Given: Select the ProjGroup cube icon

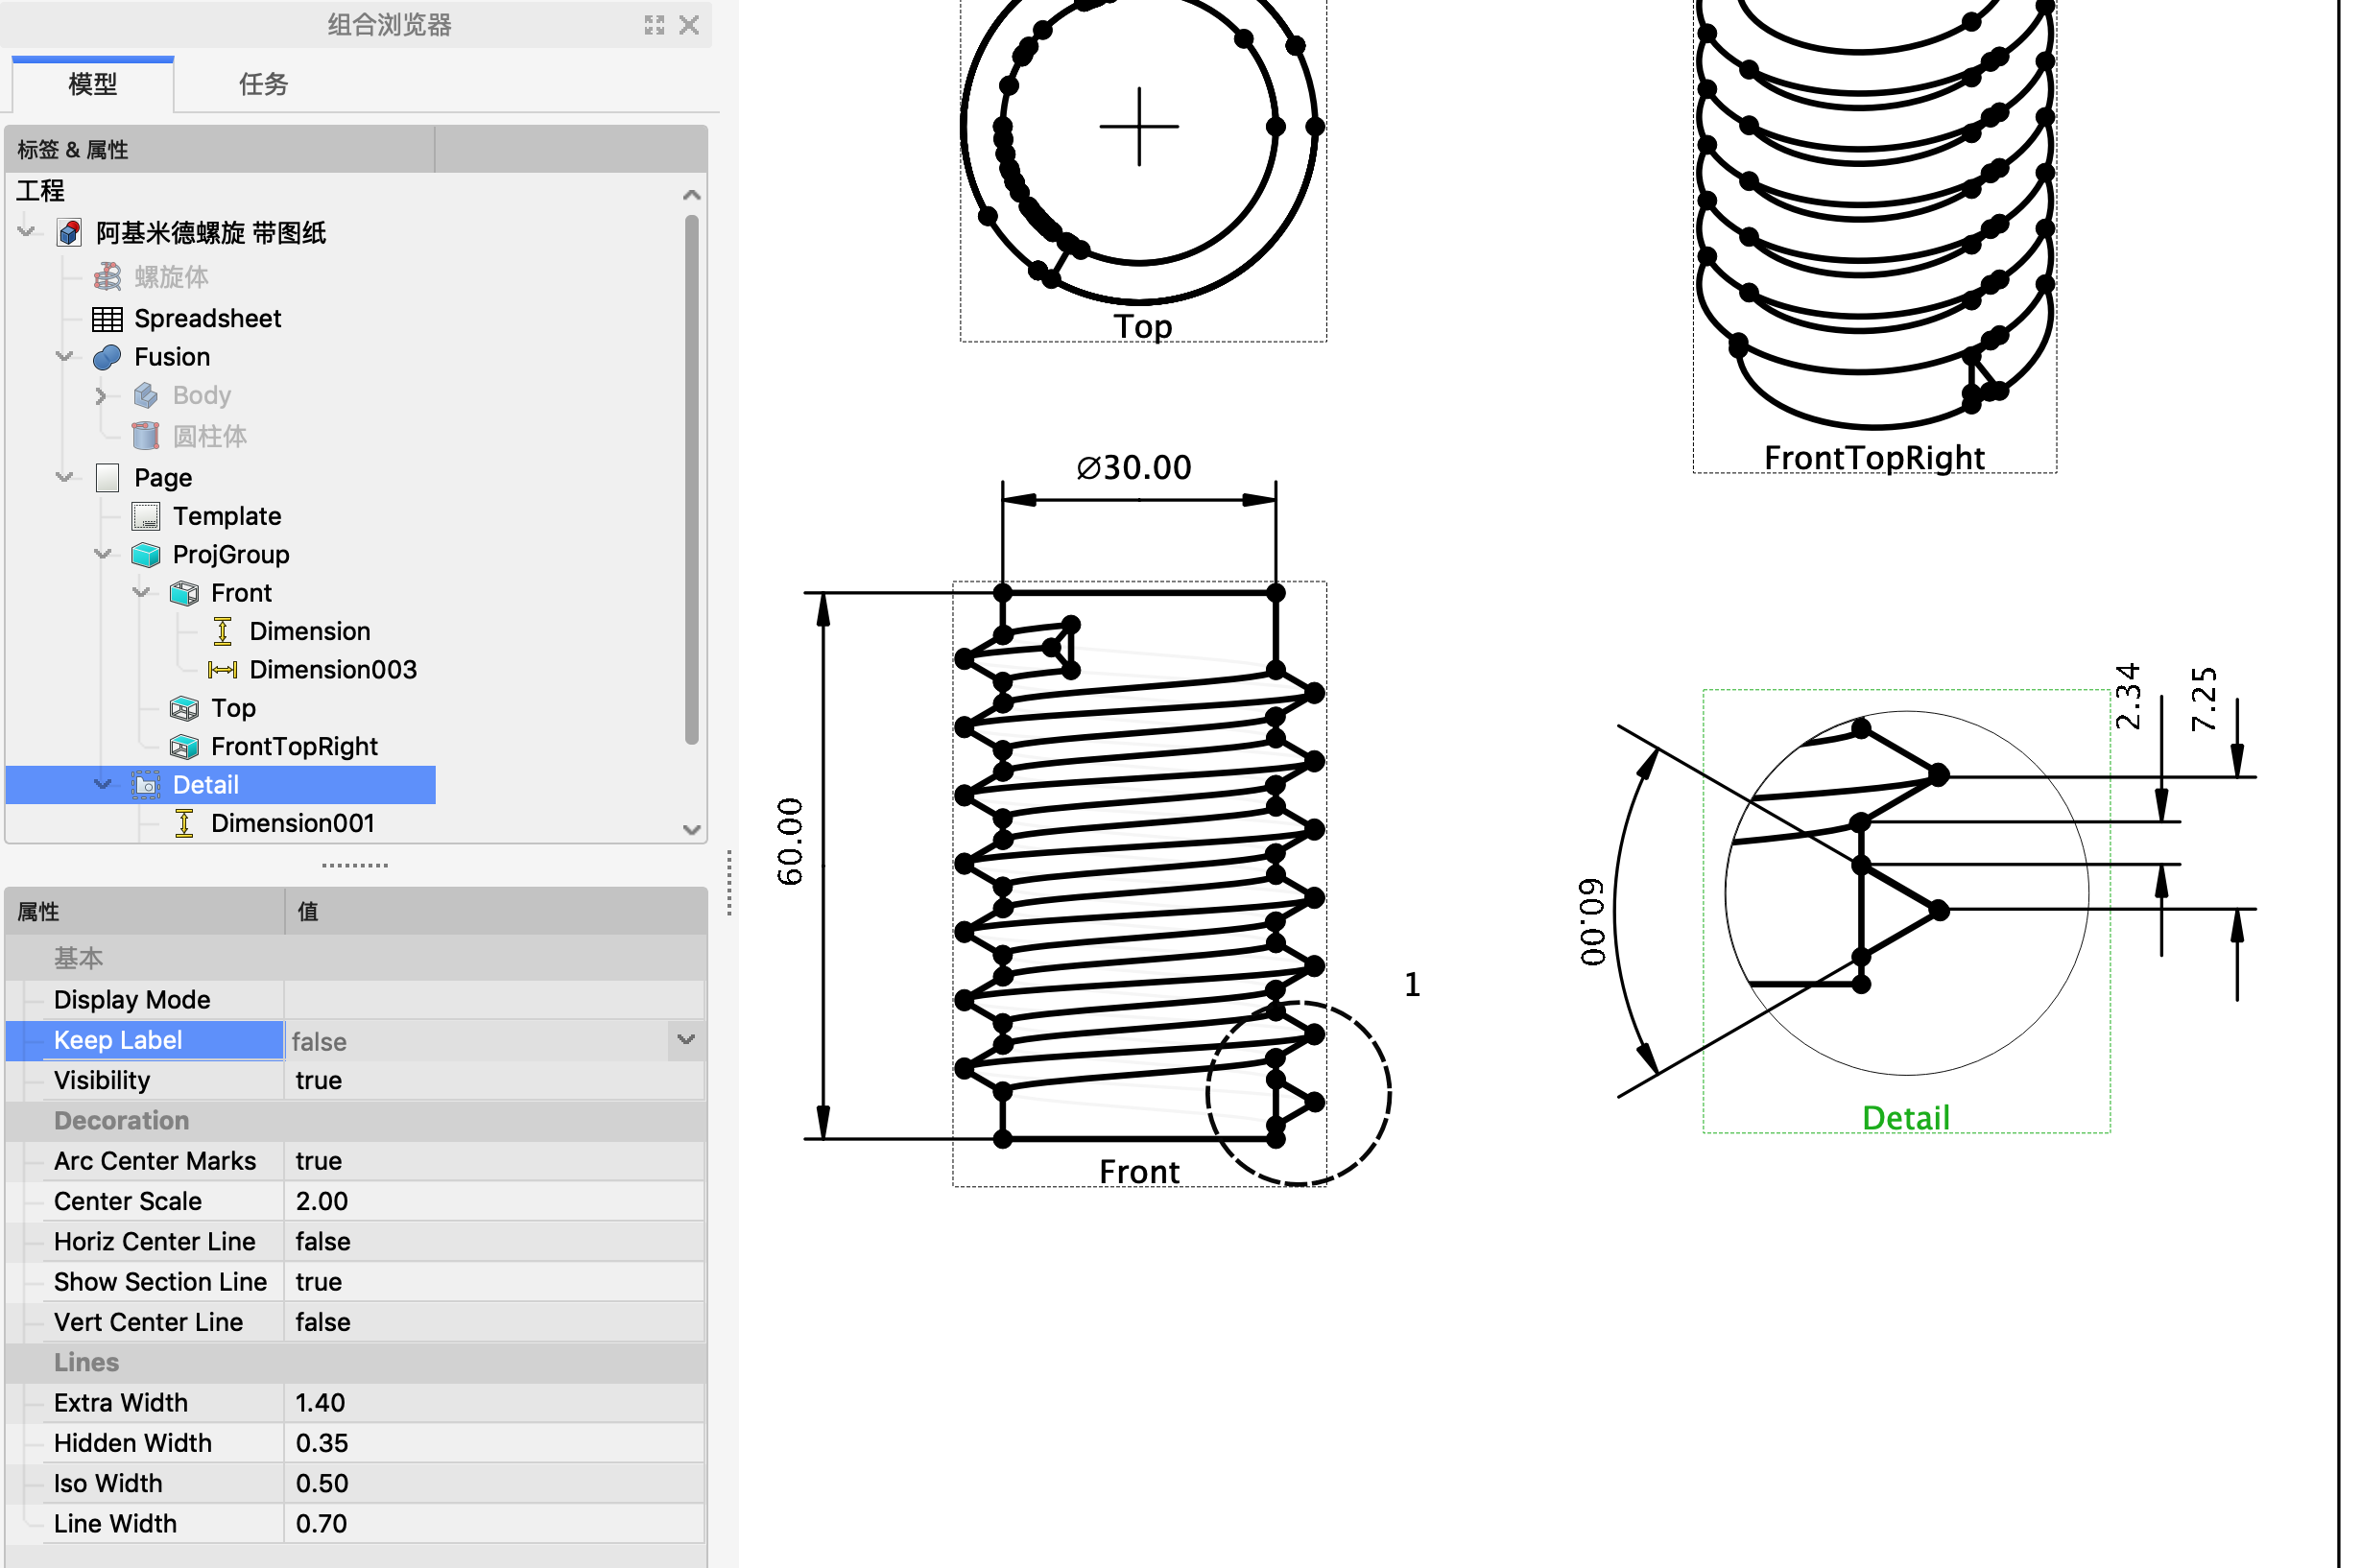Looking at the screenshot, I should (x=146, y=555).
